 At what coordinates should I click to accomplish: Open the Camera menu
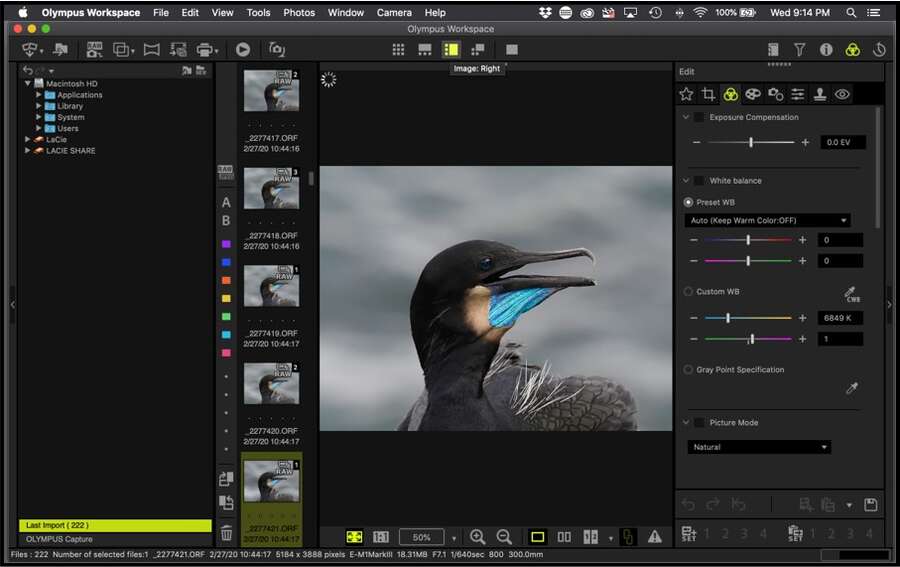click(394, 13)
